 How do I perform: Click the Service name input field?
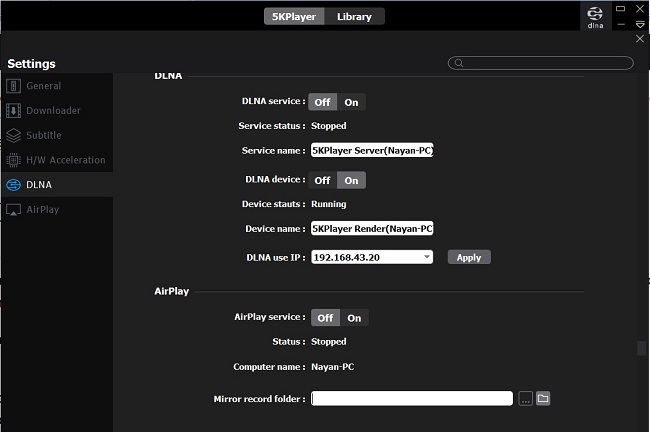click(372, 150)
